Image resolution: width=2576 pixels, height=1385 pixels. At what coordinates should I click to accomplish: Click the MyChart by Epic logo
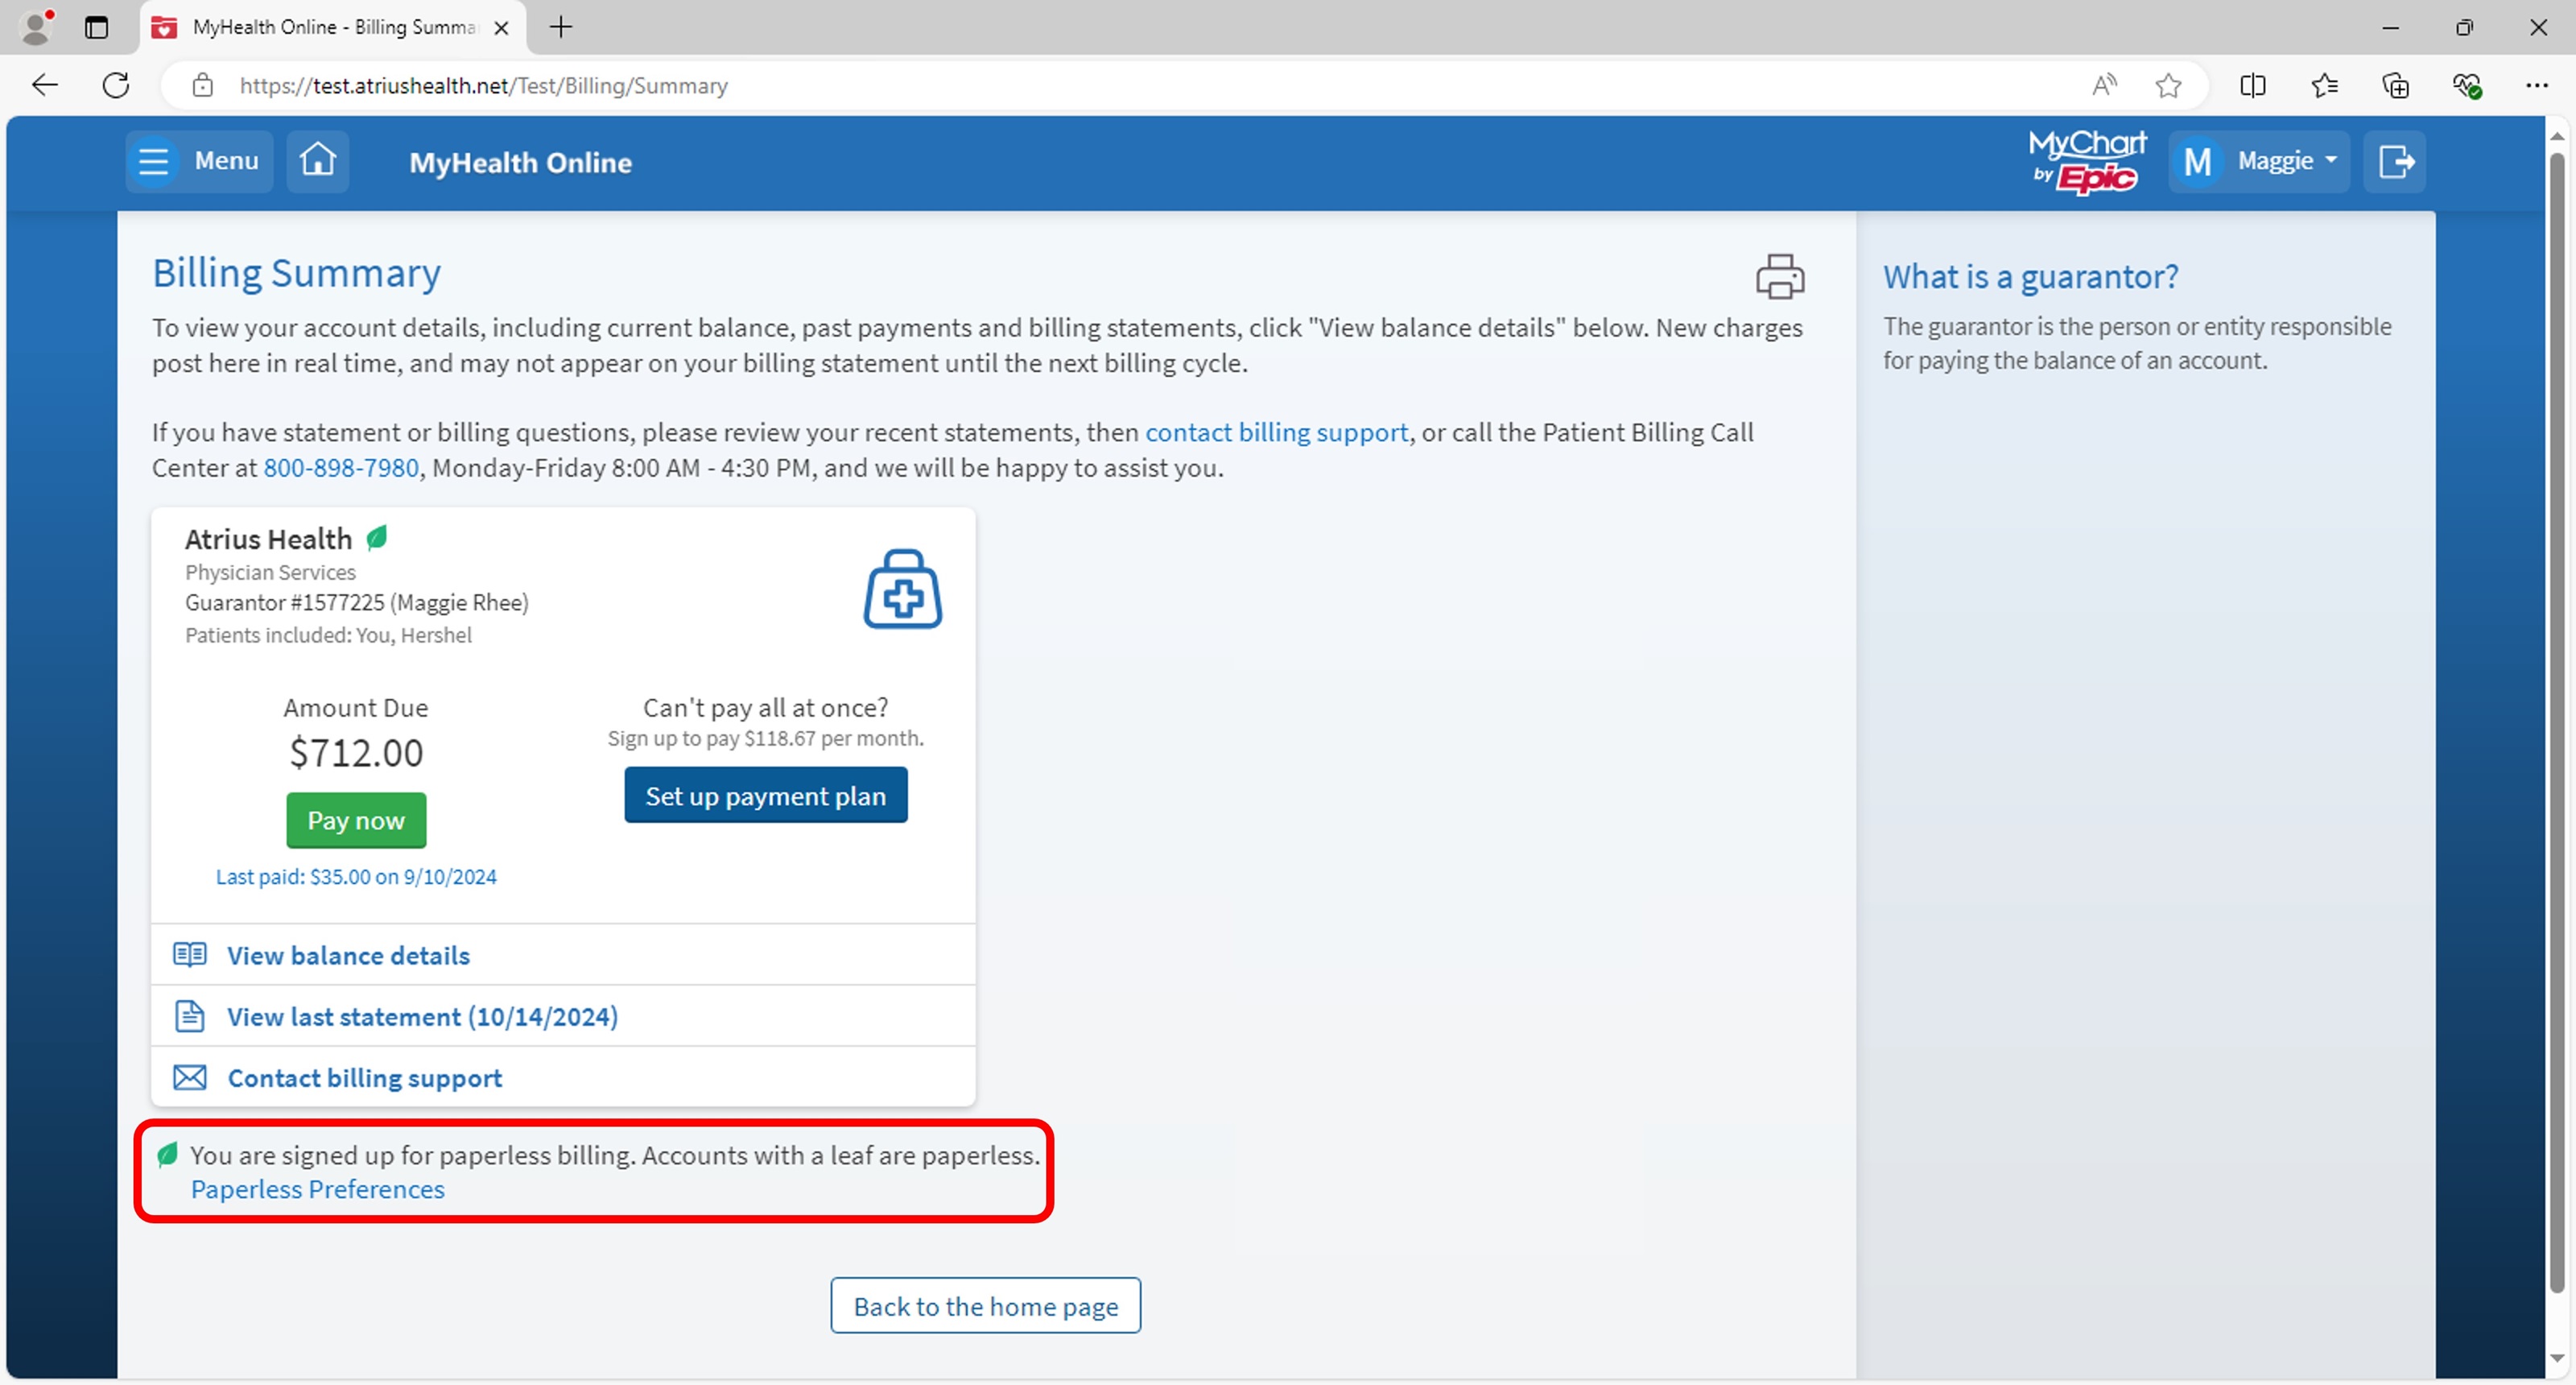[2086, 161]
